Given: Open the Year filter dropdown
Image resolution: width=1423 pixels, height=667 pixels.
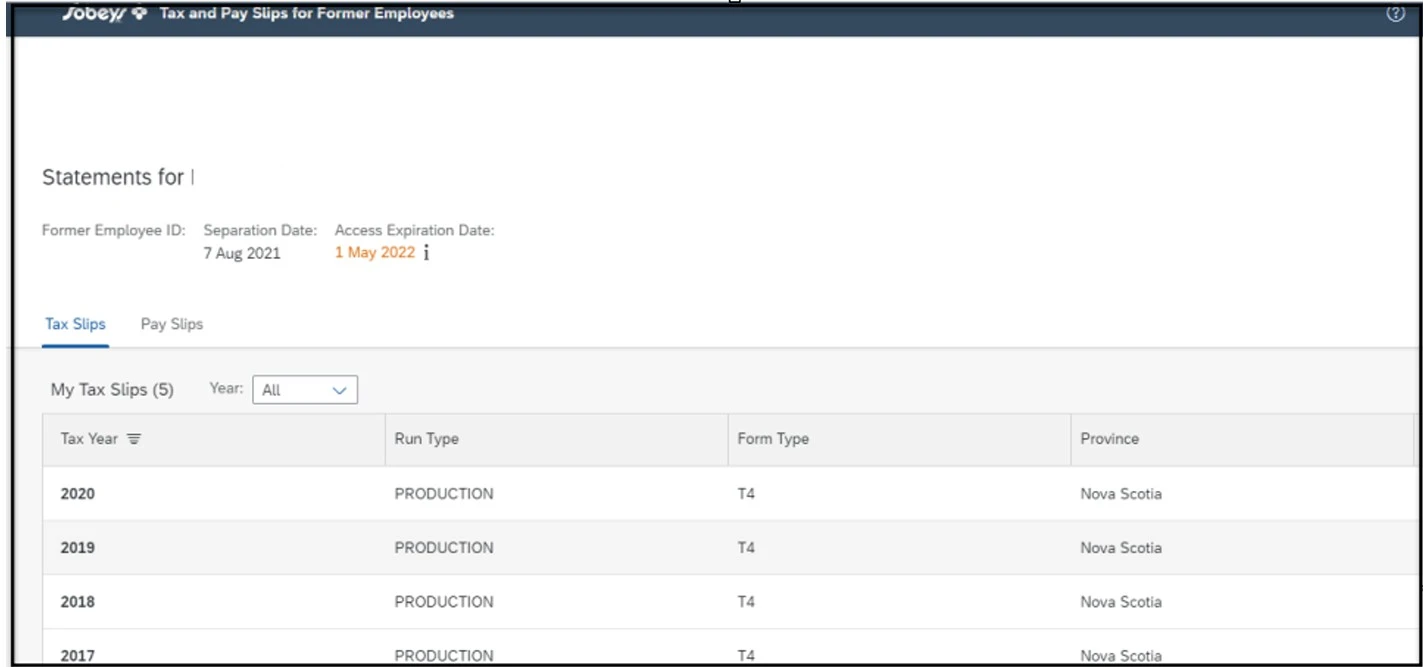Looking at the screenshot, I should (304, 390).
